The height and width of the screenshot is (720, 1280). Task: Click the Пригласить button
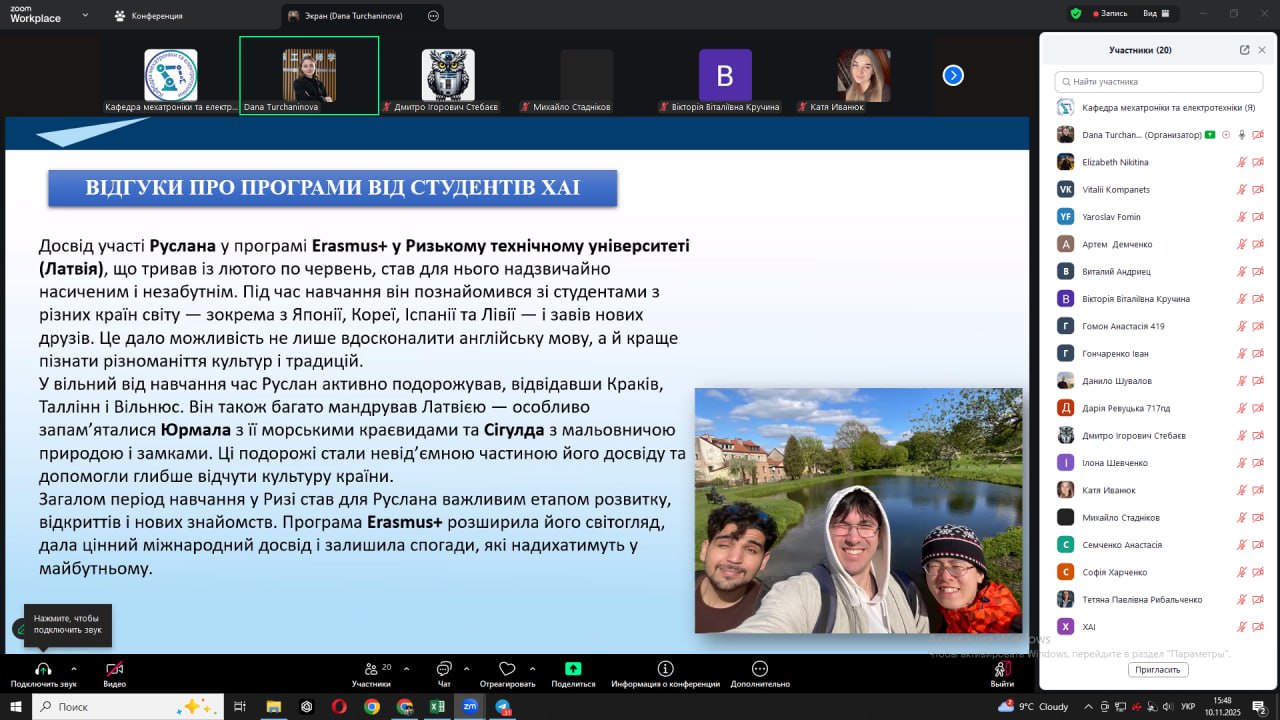[1158, 670]
